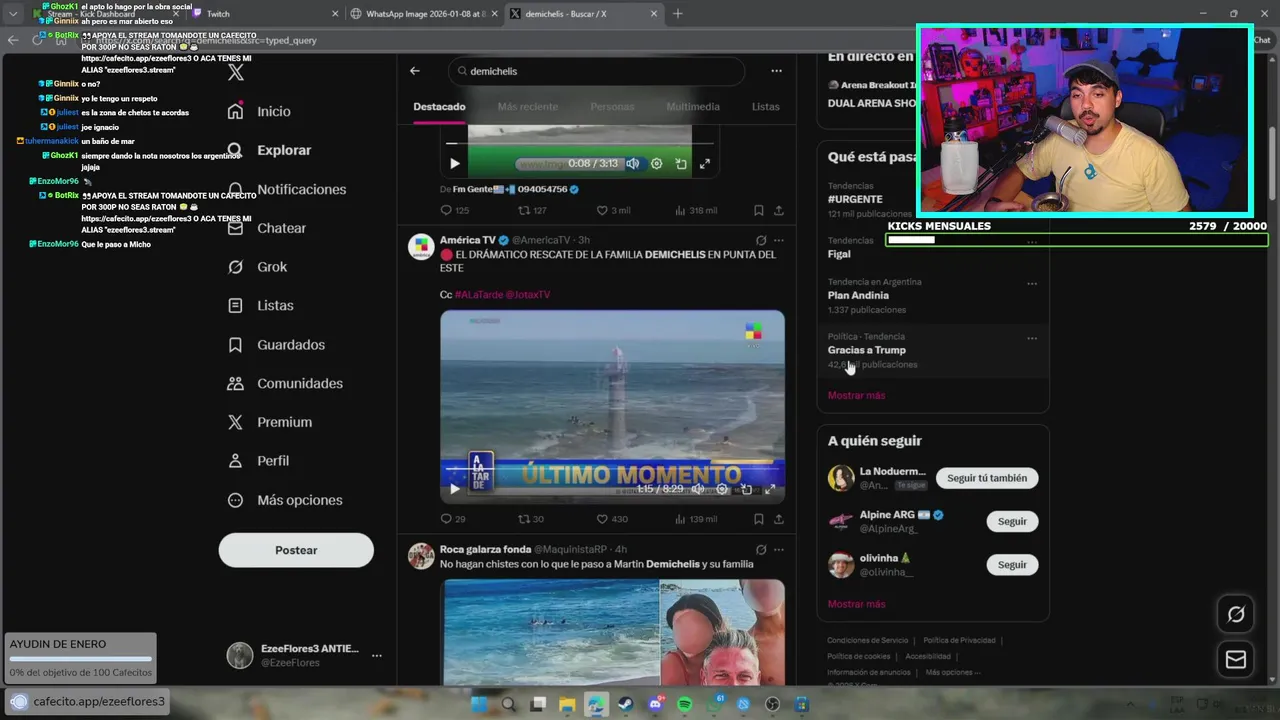Repost the post with 30 reposts
This screenshot has width=1280, height=720.
(x=531, y=519)
